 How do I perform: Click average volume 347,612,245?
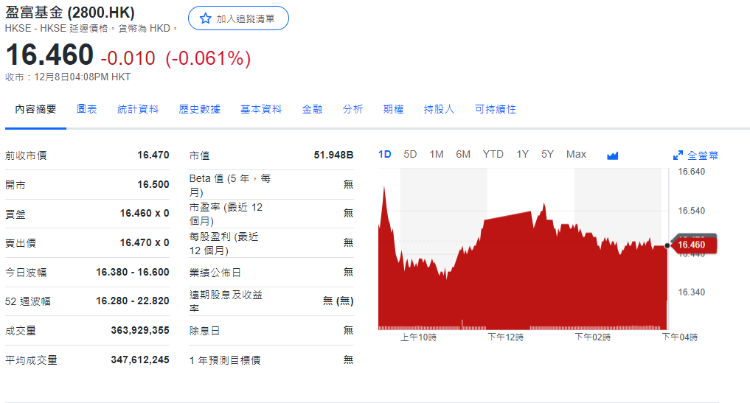coord(140,359)
